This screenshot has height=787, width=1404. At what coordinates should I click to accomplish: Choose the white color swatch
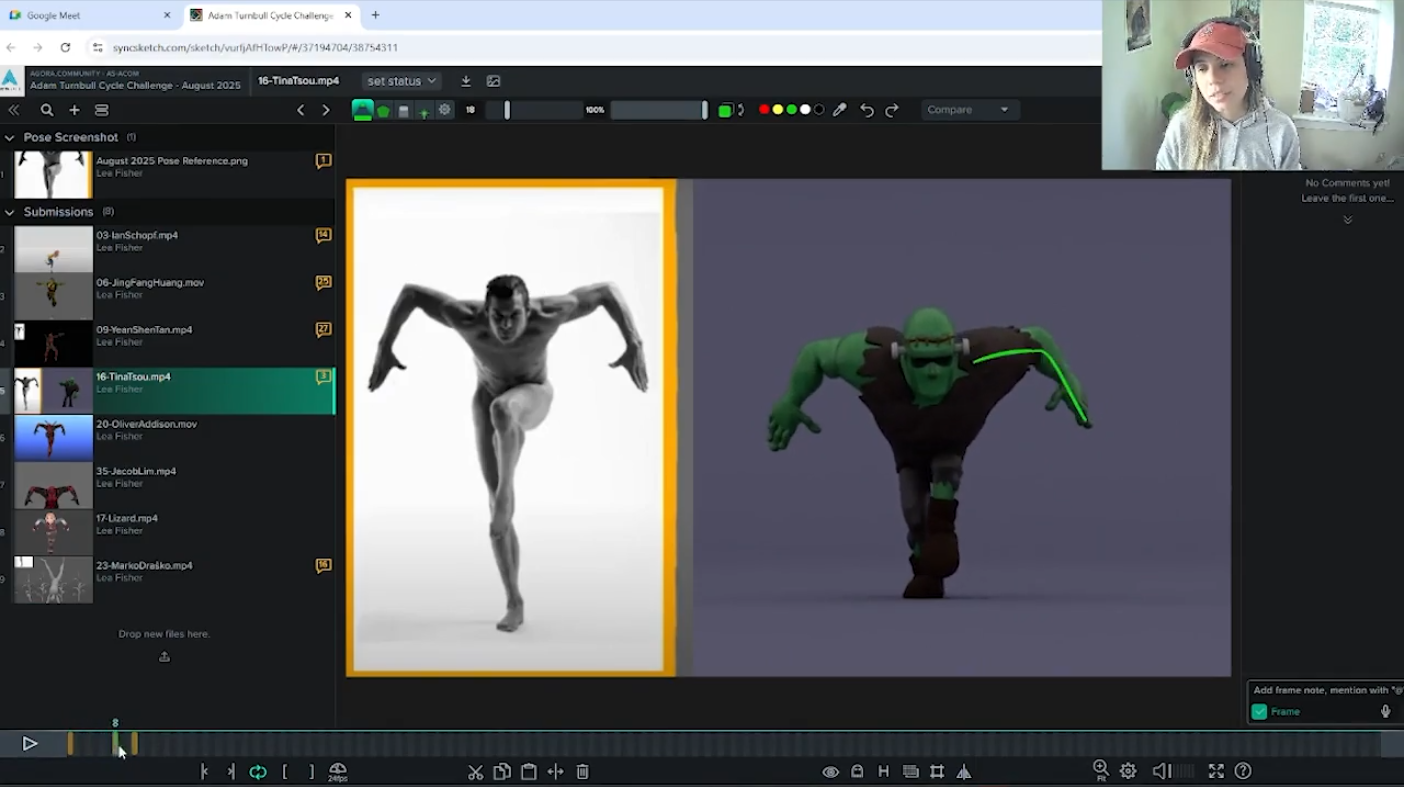click(x=805, y=110)
